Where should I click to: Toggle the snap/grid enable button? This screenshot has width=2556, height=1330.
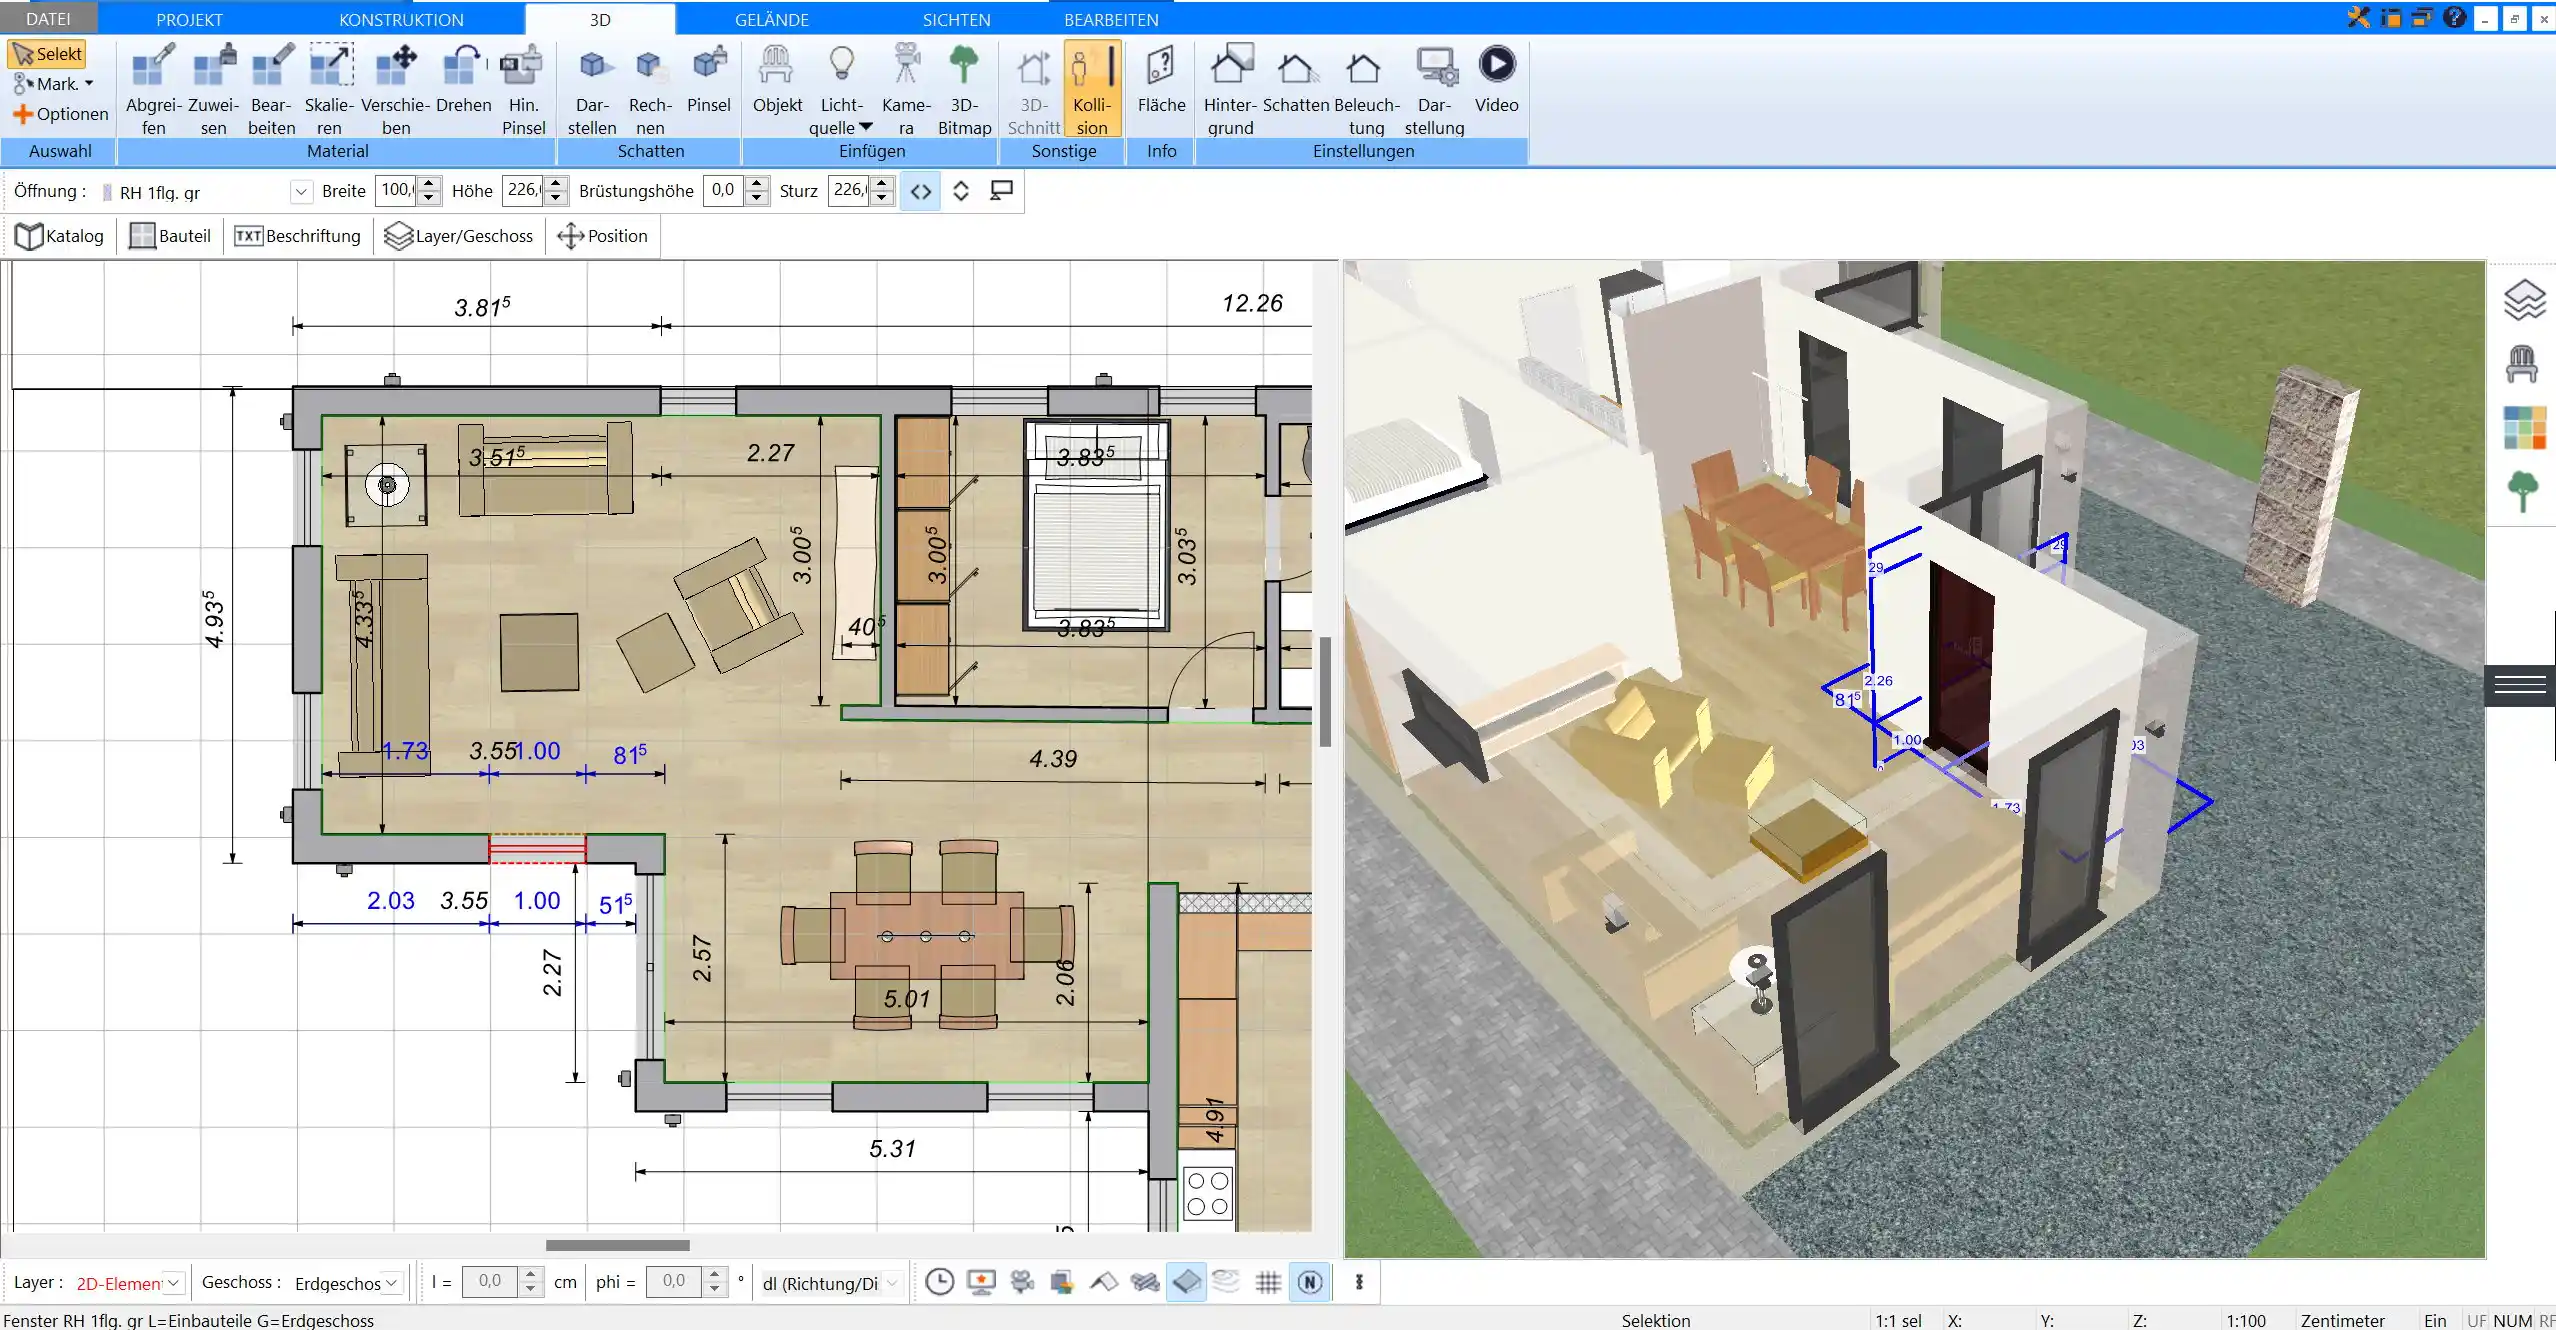pos(1270,1283)
